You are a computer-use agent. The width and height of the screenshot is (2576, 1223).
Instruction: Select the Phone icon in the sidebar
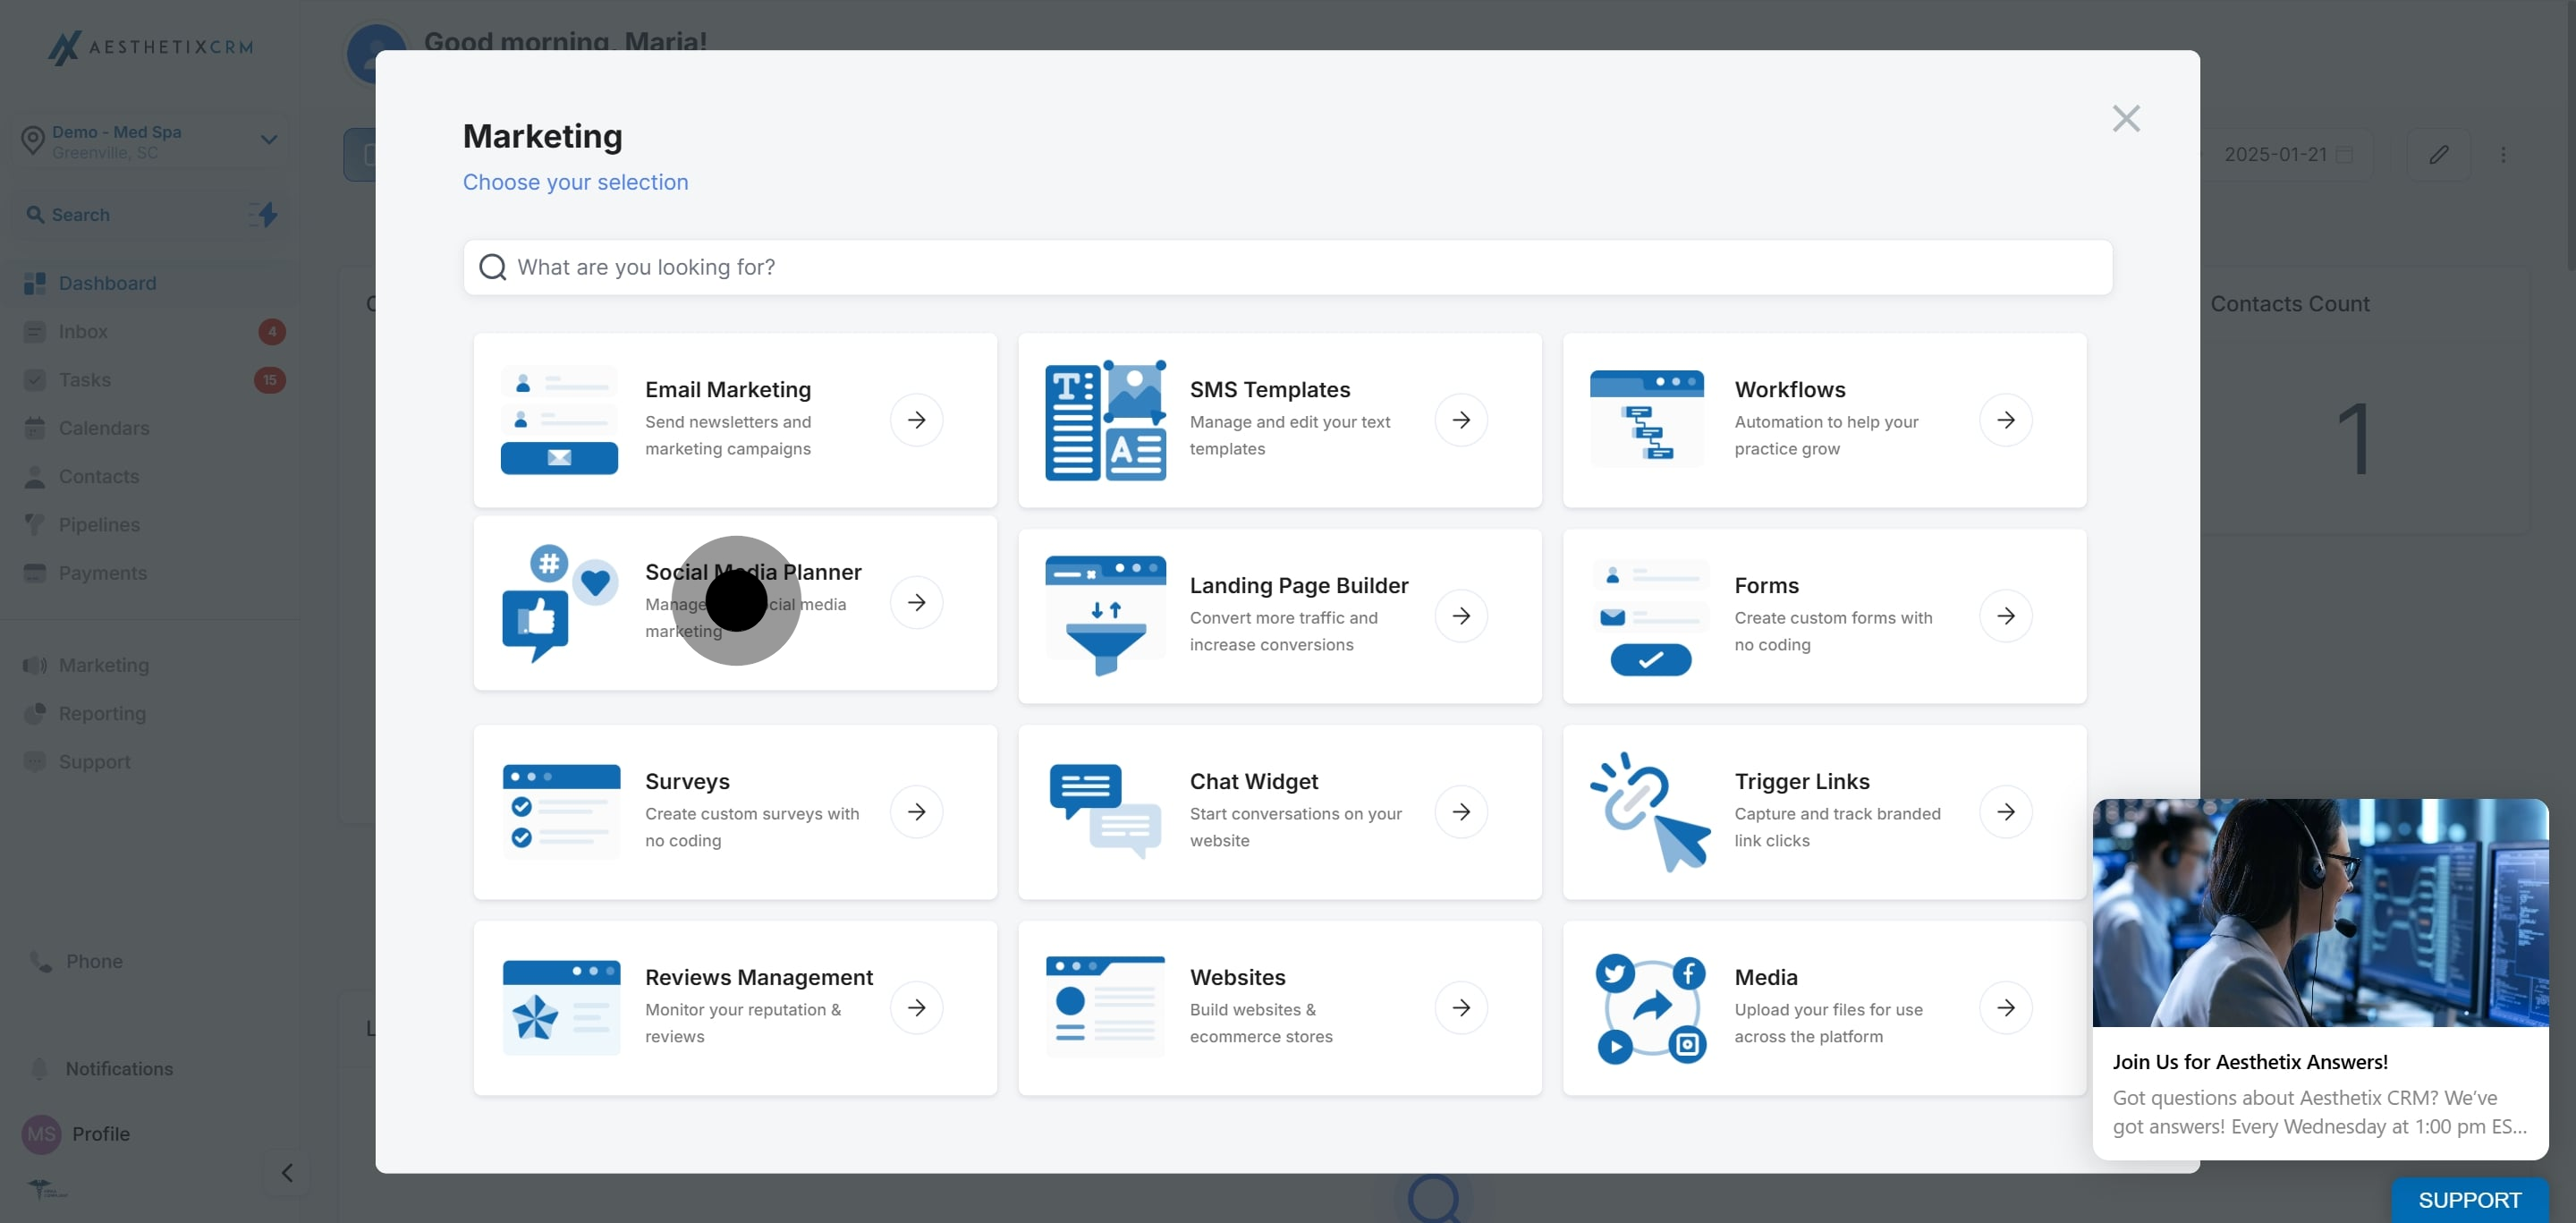[39, 961]
